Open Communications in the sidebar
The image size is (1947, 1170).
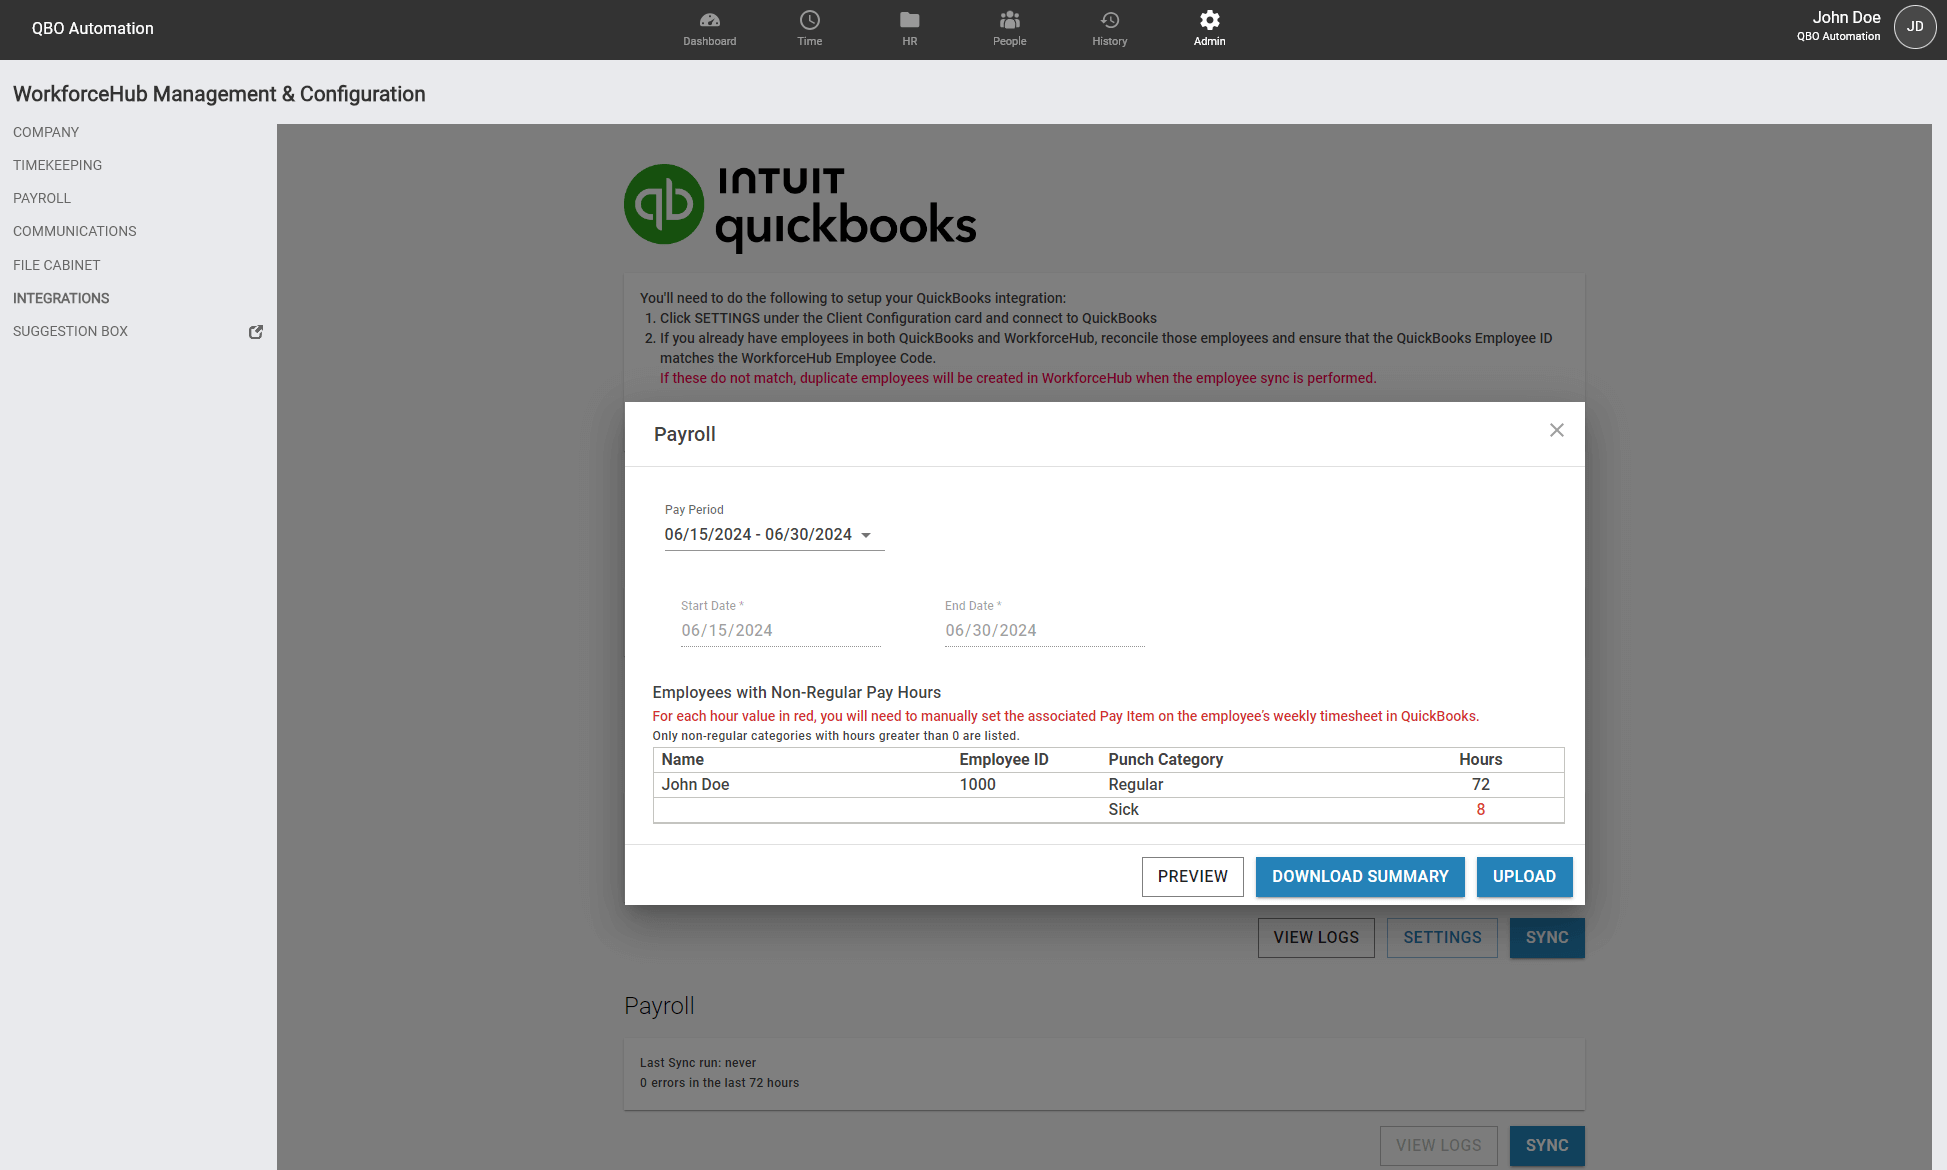[x=74, y=231]
